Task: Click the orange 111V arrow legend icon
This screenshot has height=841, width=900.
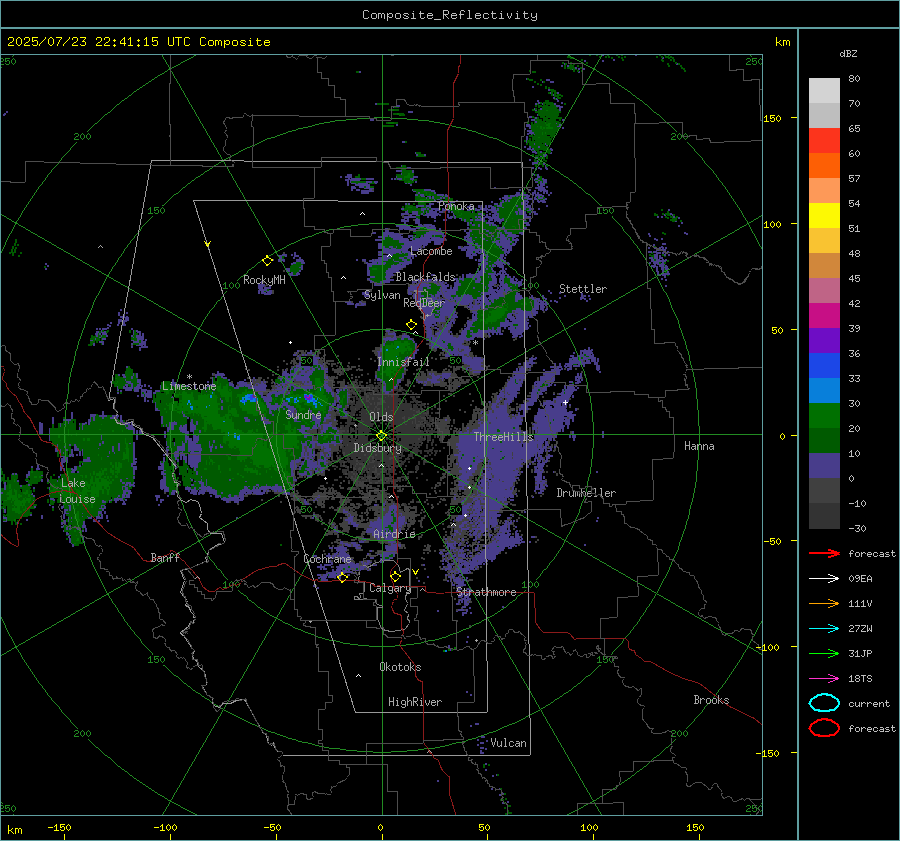Action: tap(824, 603)
